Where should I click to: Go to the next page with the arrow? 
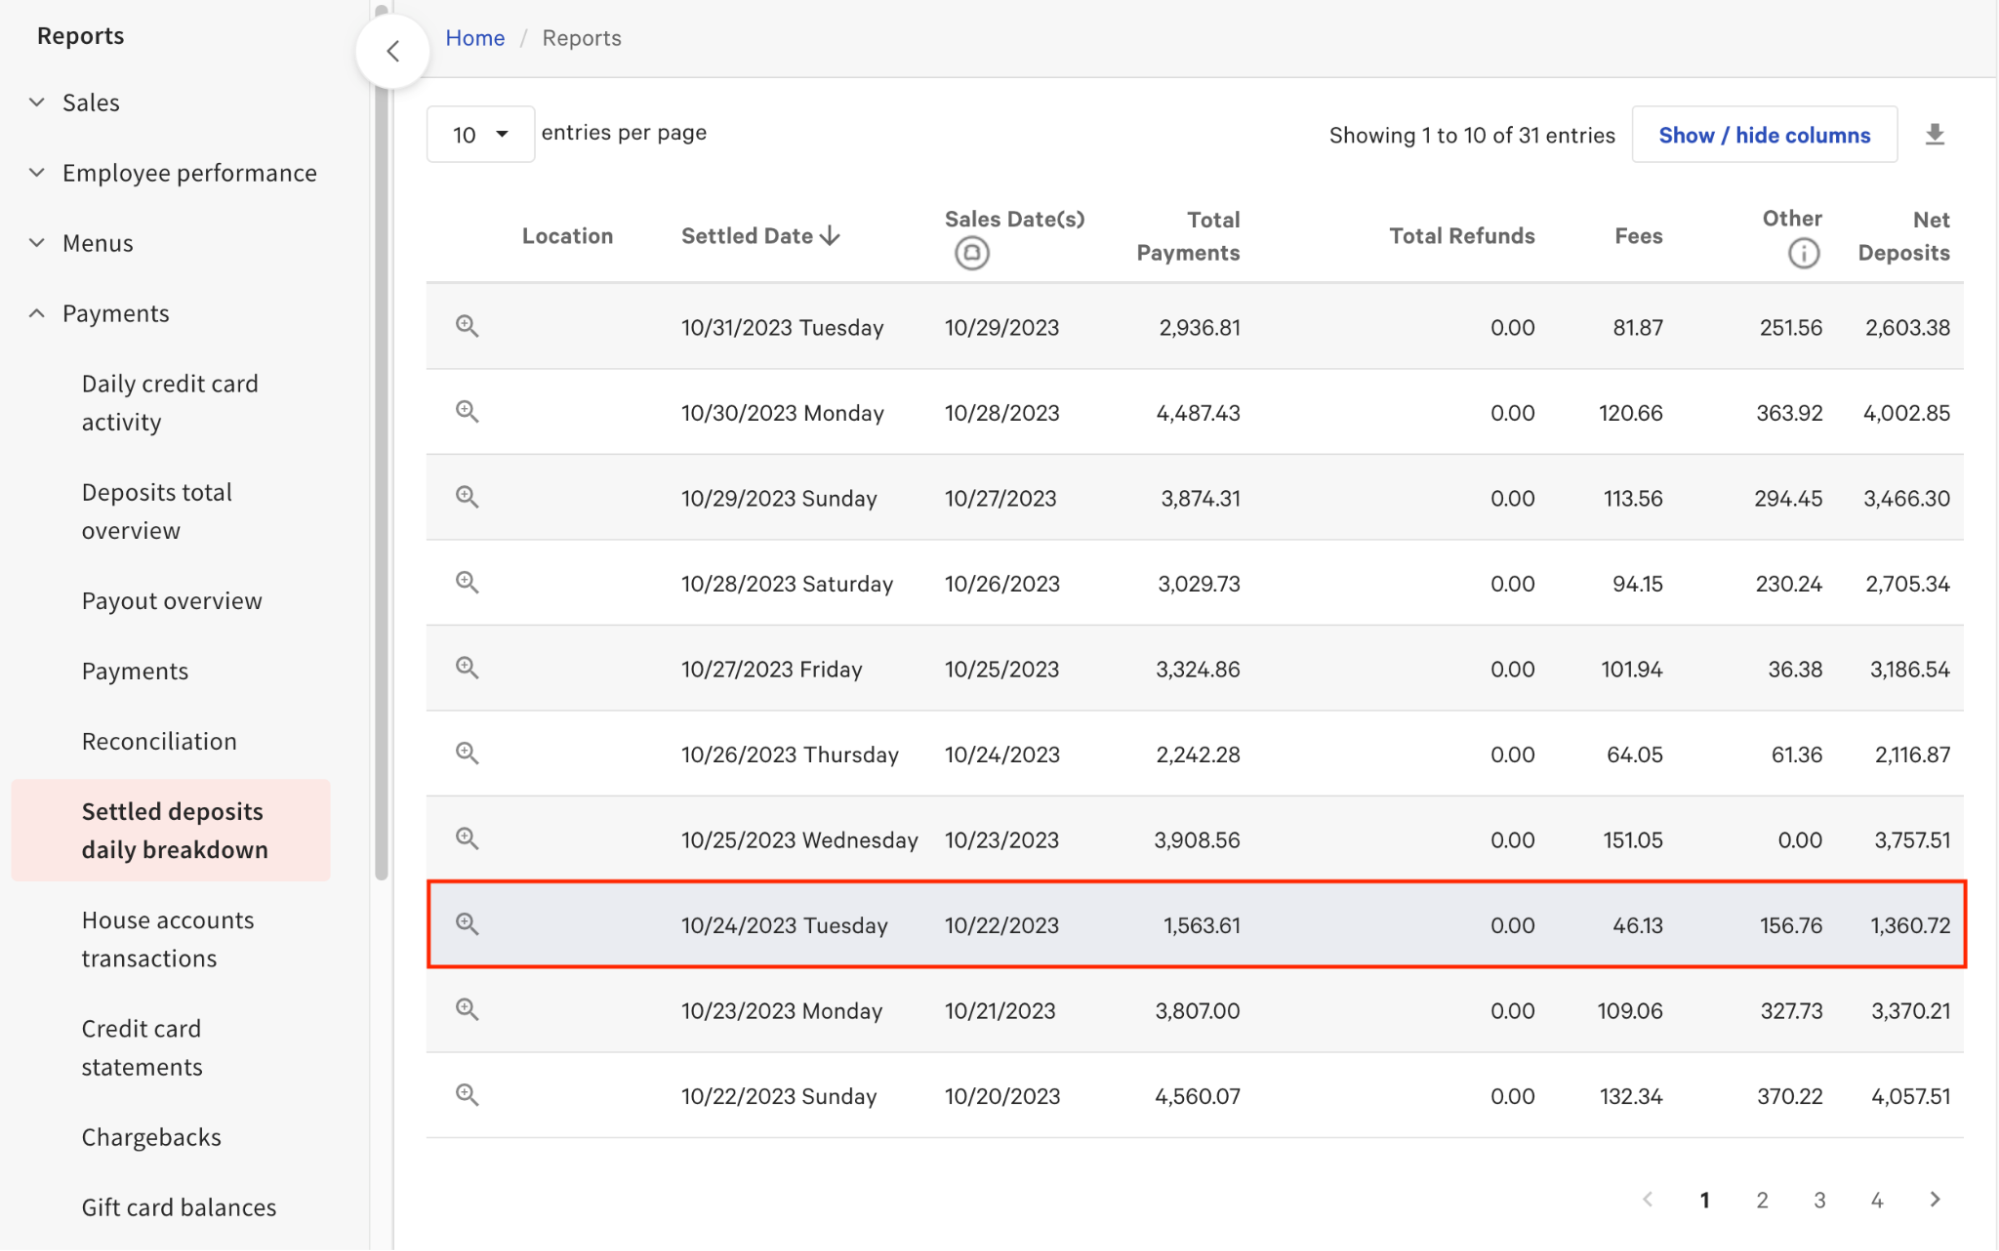(x=1934, y=1199)
